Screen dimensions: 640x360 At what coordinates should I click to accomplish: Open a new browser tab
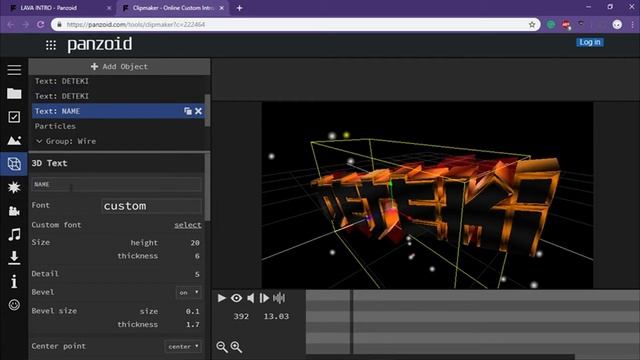(x=240, y=8)
